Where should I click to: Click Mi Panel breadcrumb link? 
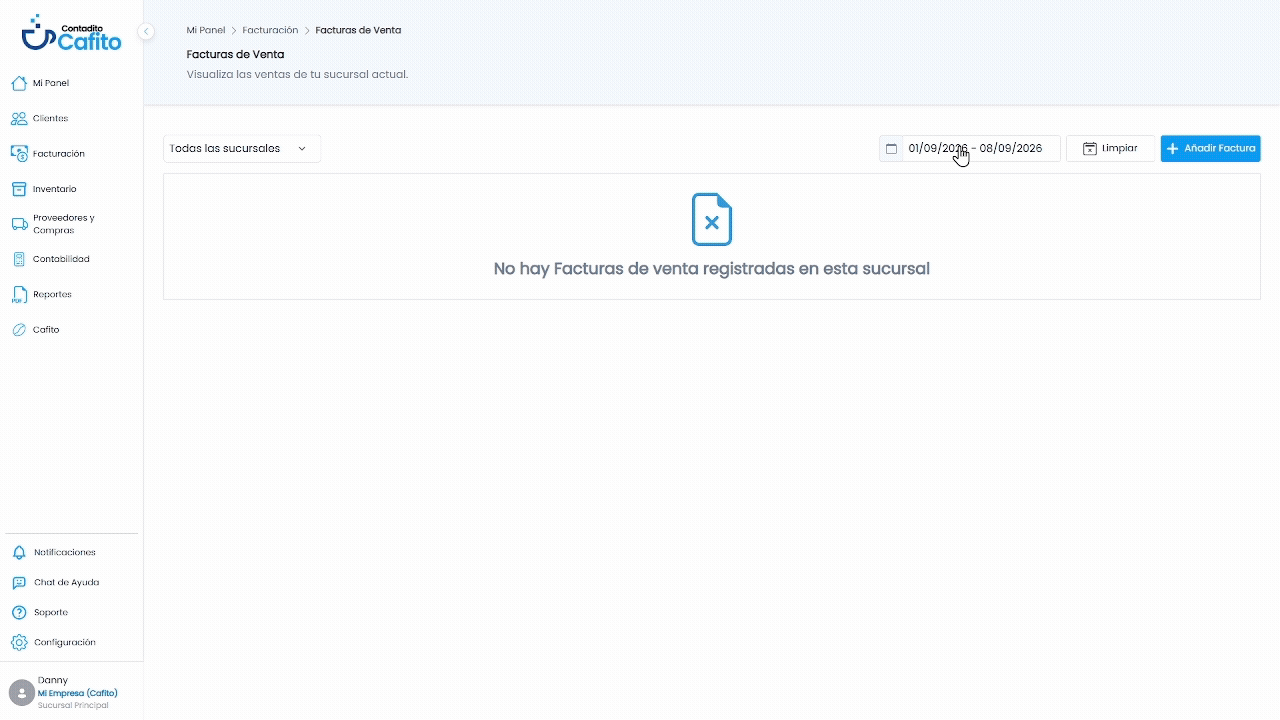(206, 31)
